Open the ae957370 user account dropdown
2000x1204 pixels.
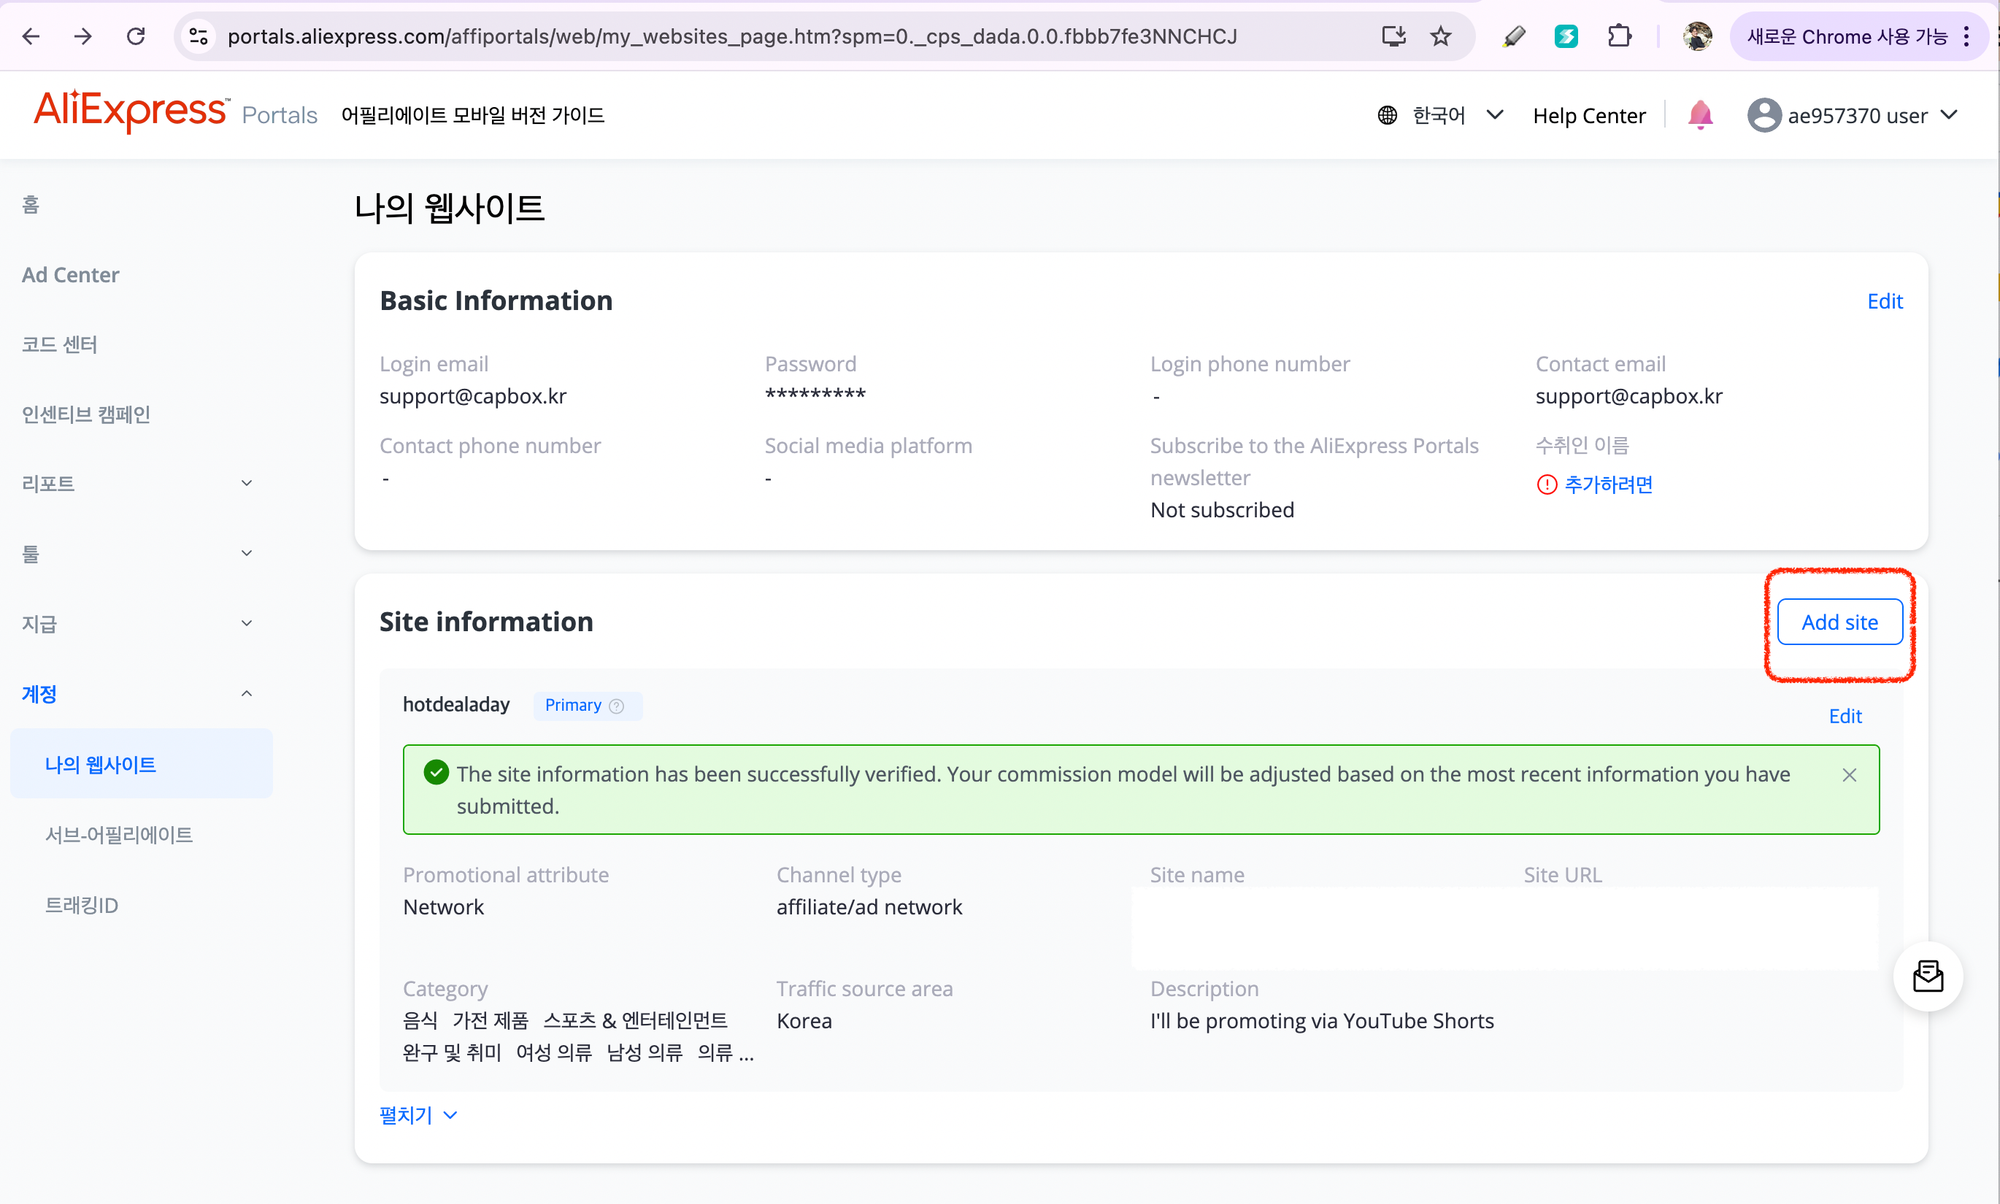tap(1872, 116)
